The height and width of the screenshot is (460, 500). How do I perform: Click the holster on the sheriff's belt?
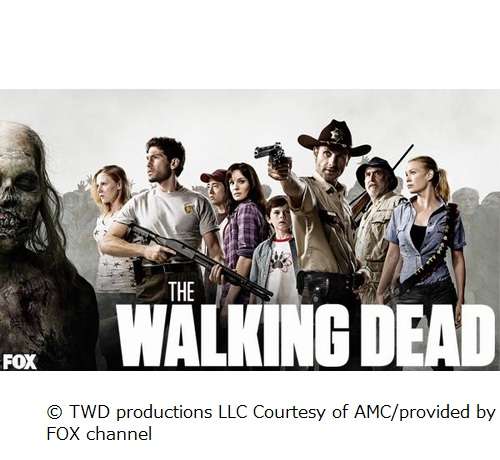[311, 287]
